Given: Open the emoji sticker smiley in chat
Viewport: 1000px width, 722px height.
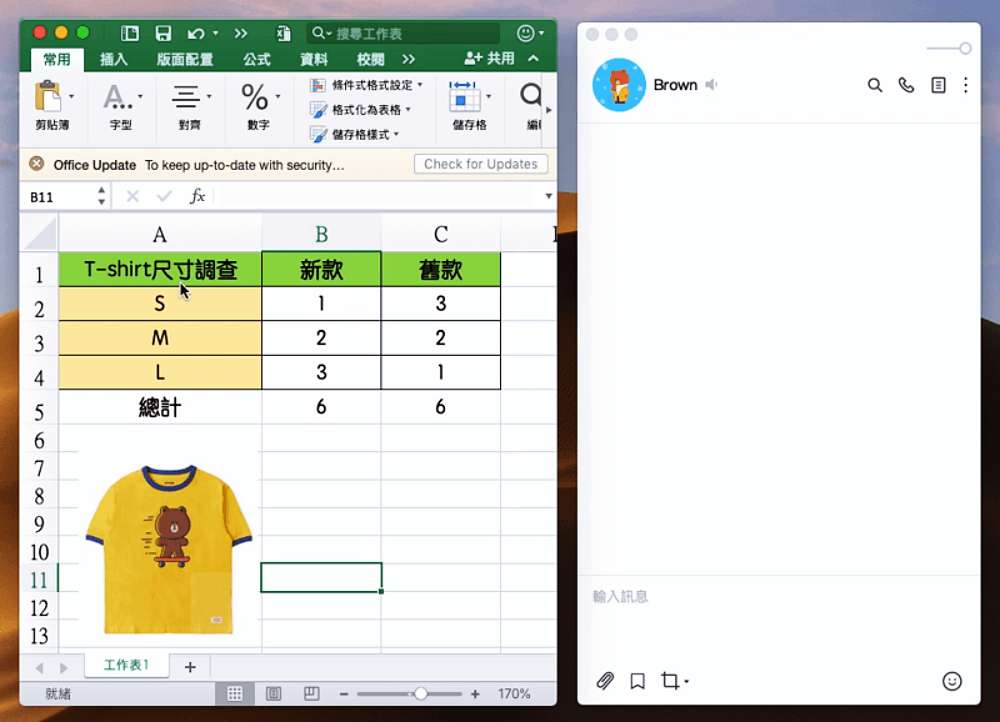Looking at the screenshot, I should pos(952,681).
